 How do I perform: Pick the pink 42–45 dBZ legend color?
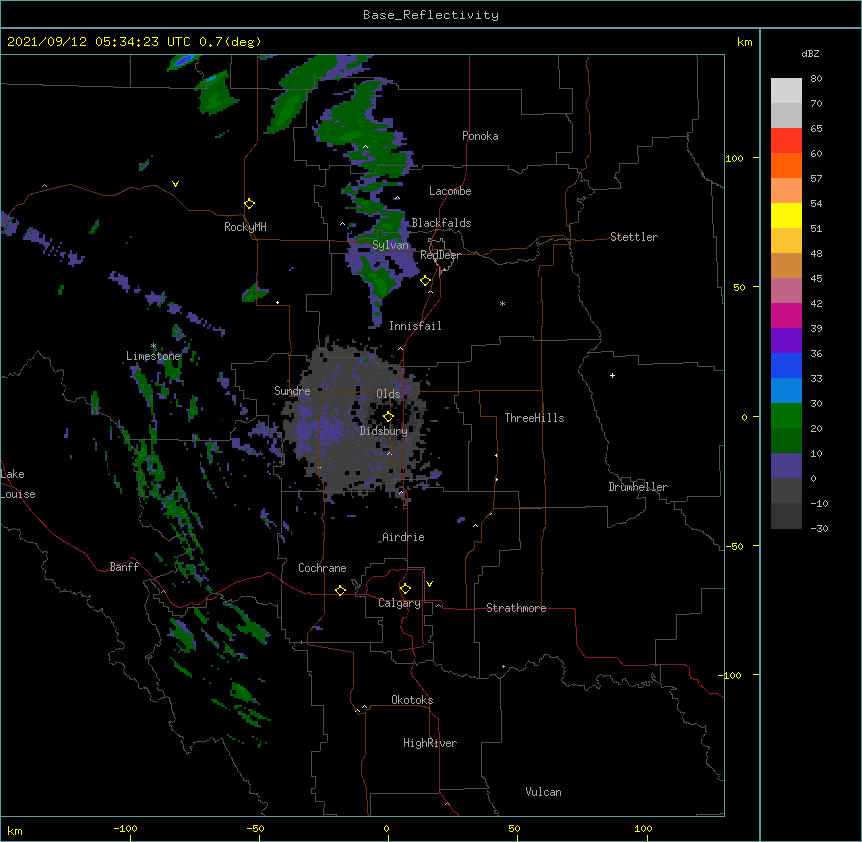click(x=786, y=291)
